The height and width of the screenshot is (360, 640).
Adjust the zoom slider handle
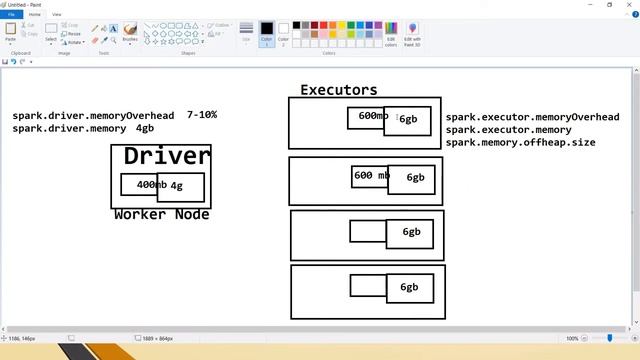tap(610, 338)
